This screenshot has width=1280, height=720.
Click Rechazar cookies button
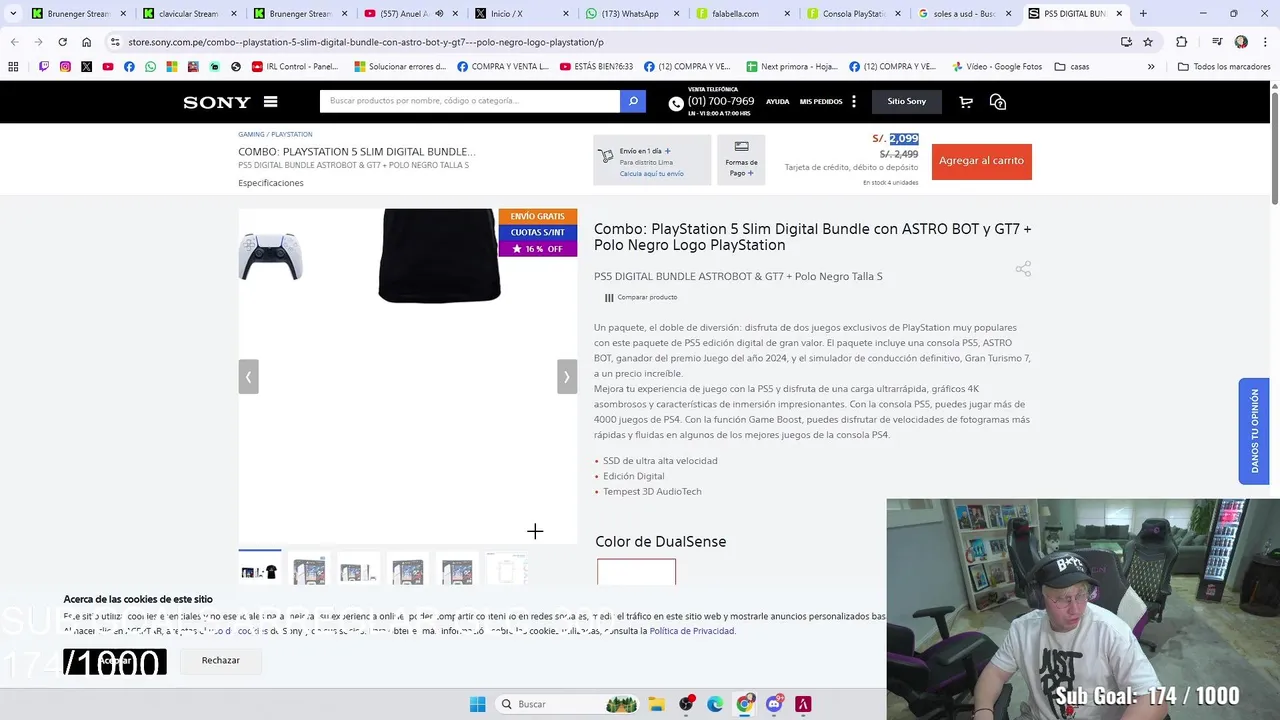point(220,660)
